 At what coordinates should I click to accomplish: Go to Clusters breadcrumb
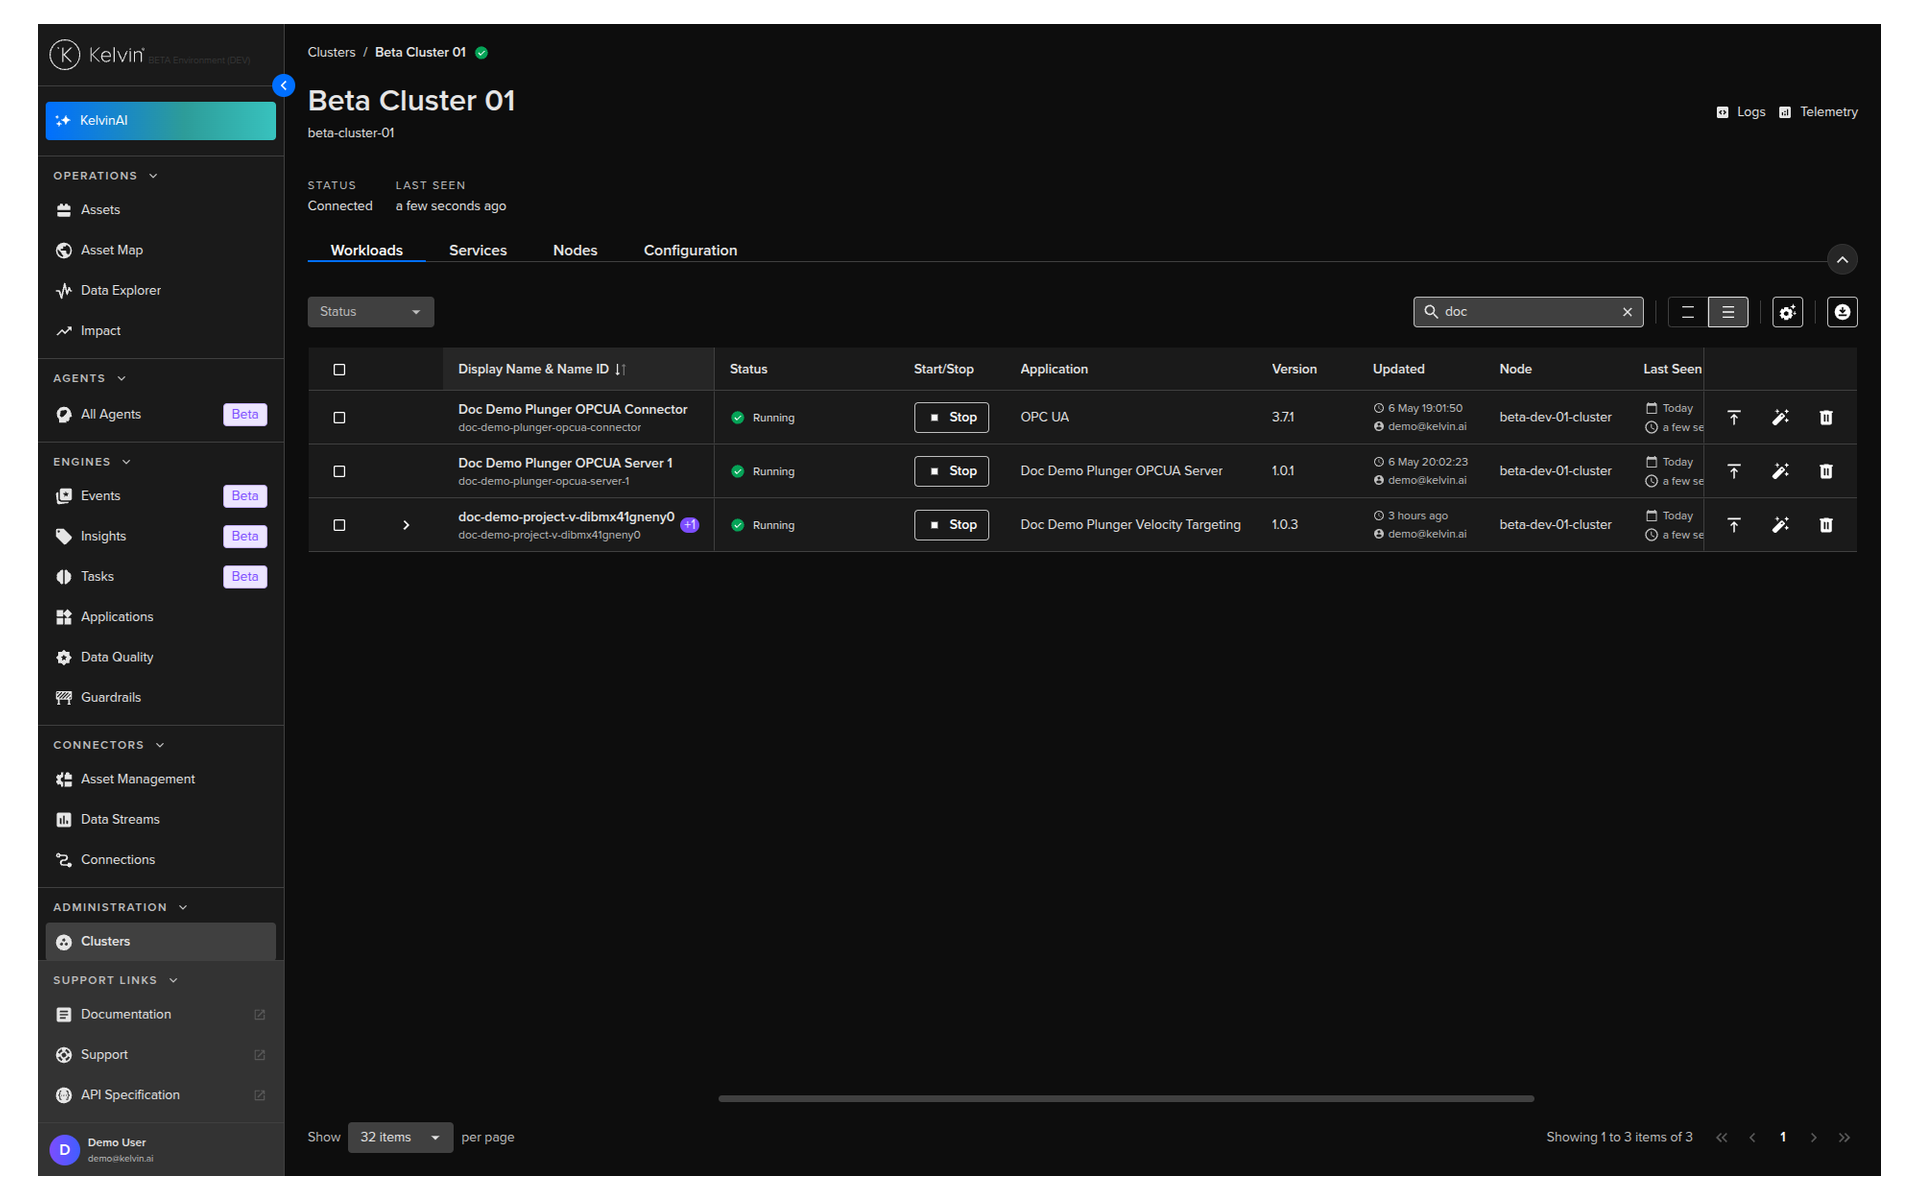coord(331,52)
